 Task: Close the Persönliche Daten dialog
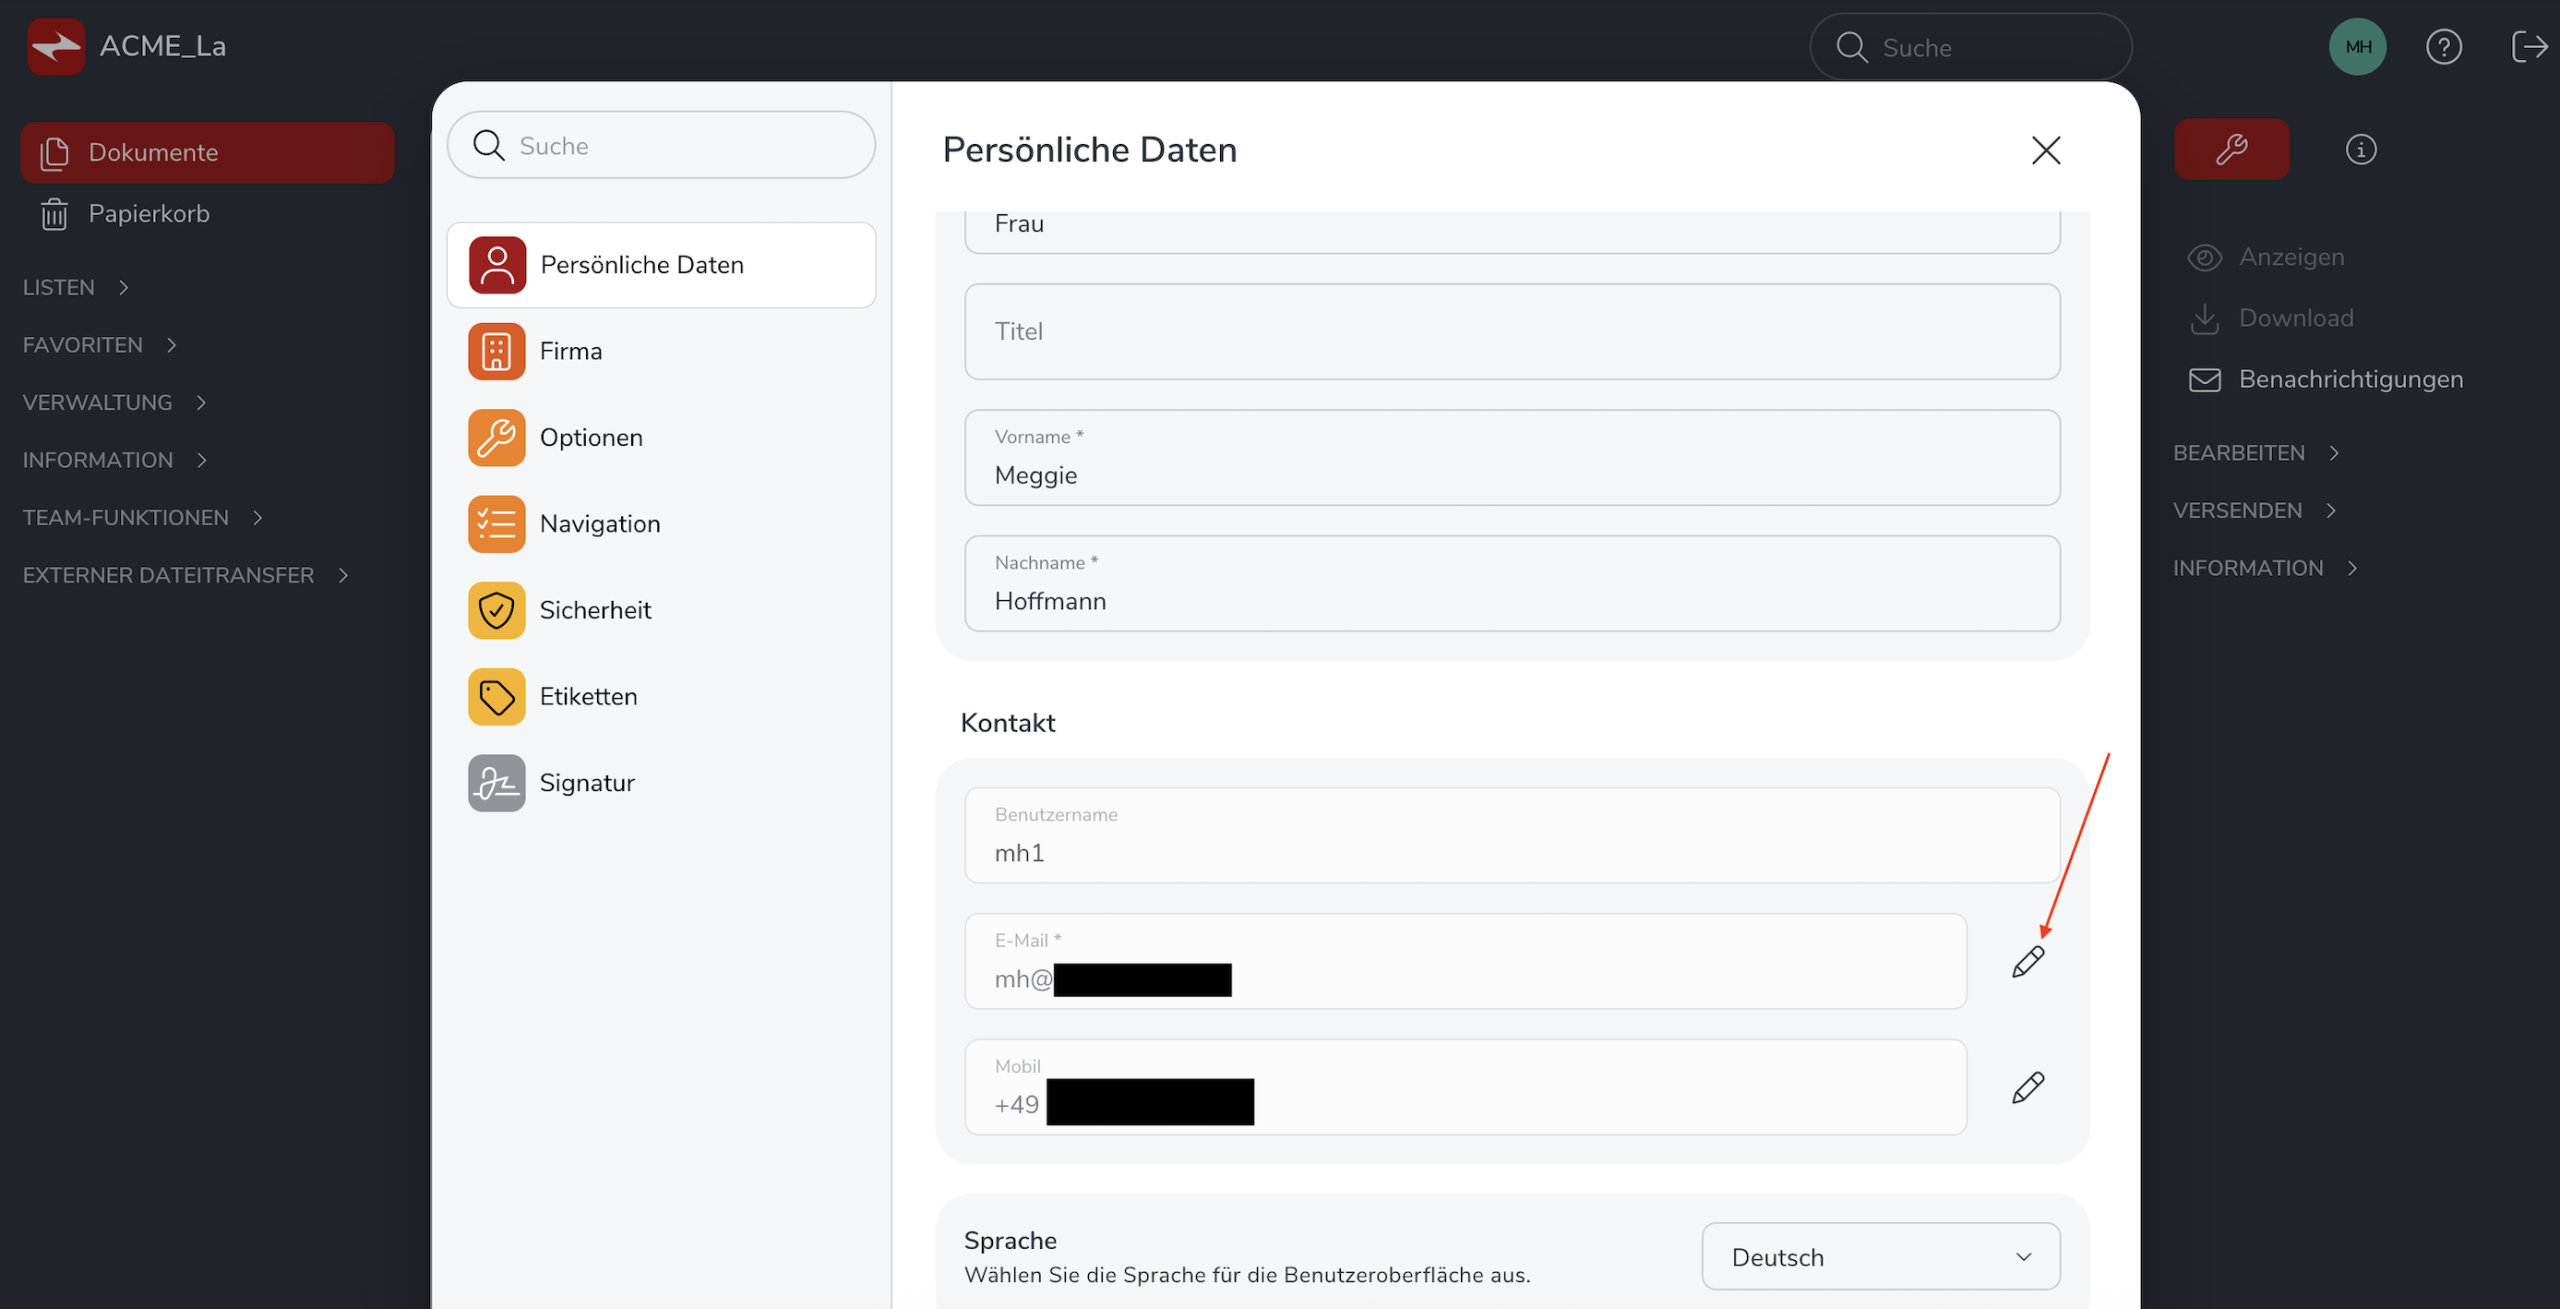pyautogui.click(x=2045, y=150)
